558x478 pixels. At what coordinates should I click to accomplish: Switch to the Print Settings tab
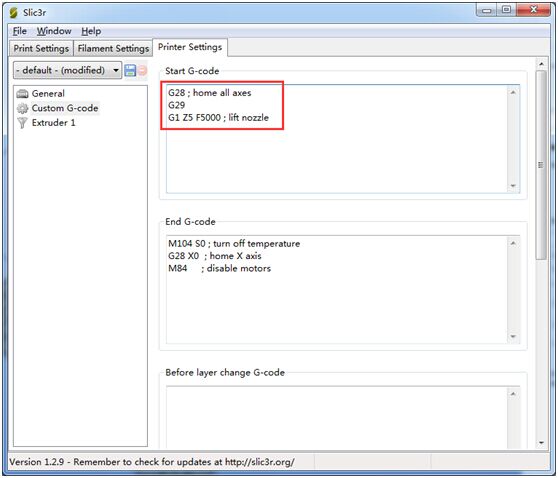pos(41,48)
